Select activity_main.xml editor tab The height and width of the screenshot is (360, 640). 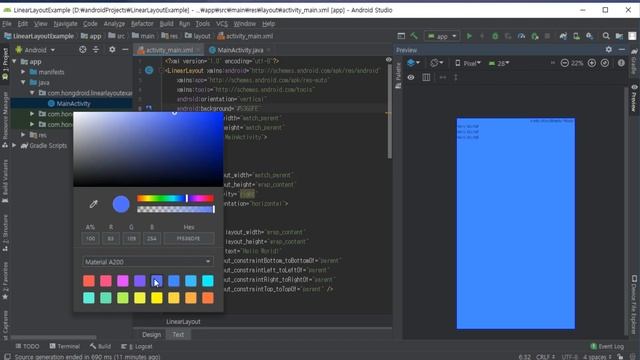[x=169, y=50]
